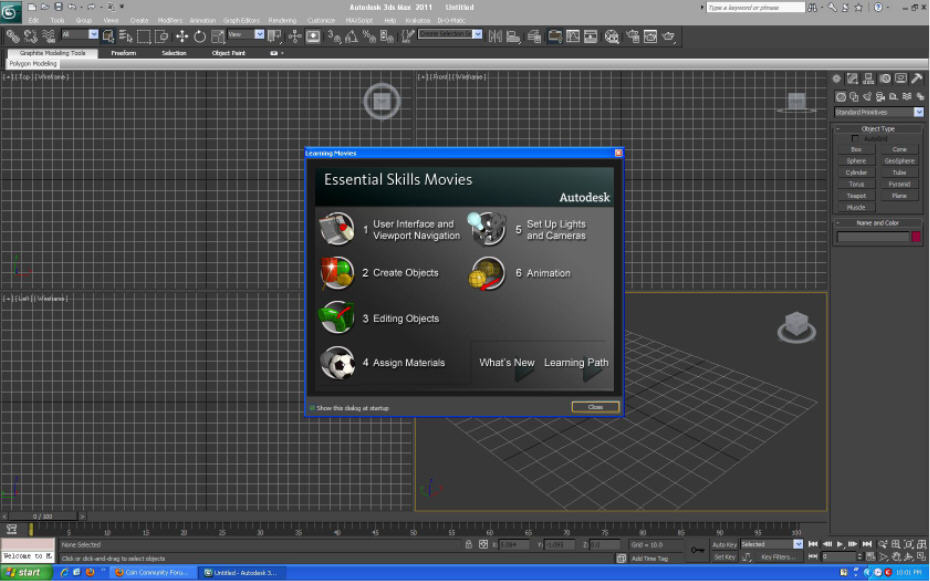Open the Rendering menu
Screen dimensions: 930x581
[x=282, y=20]
